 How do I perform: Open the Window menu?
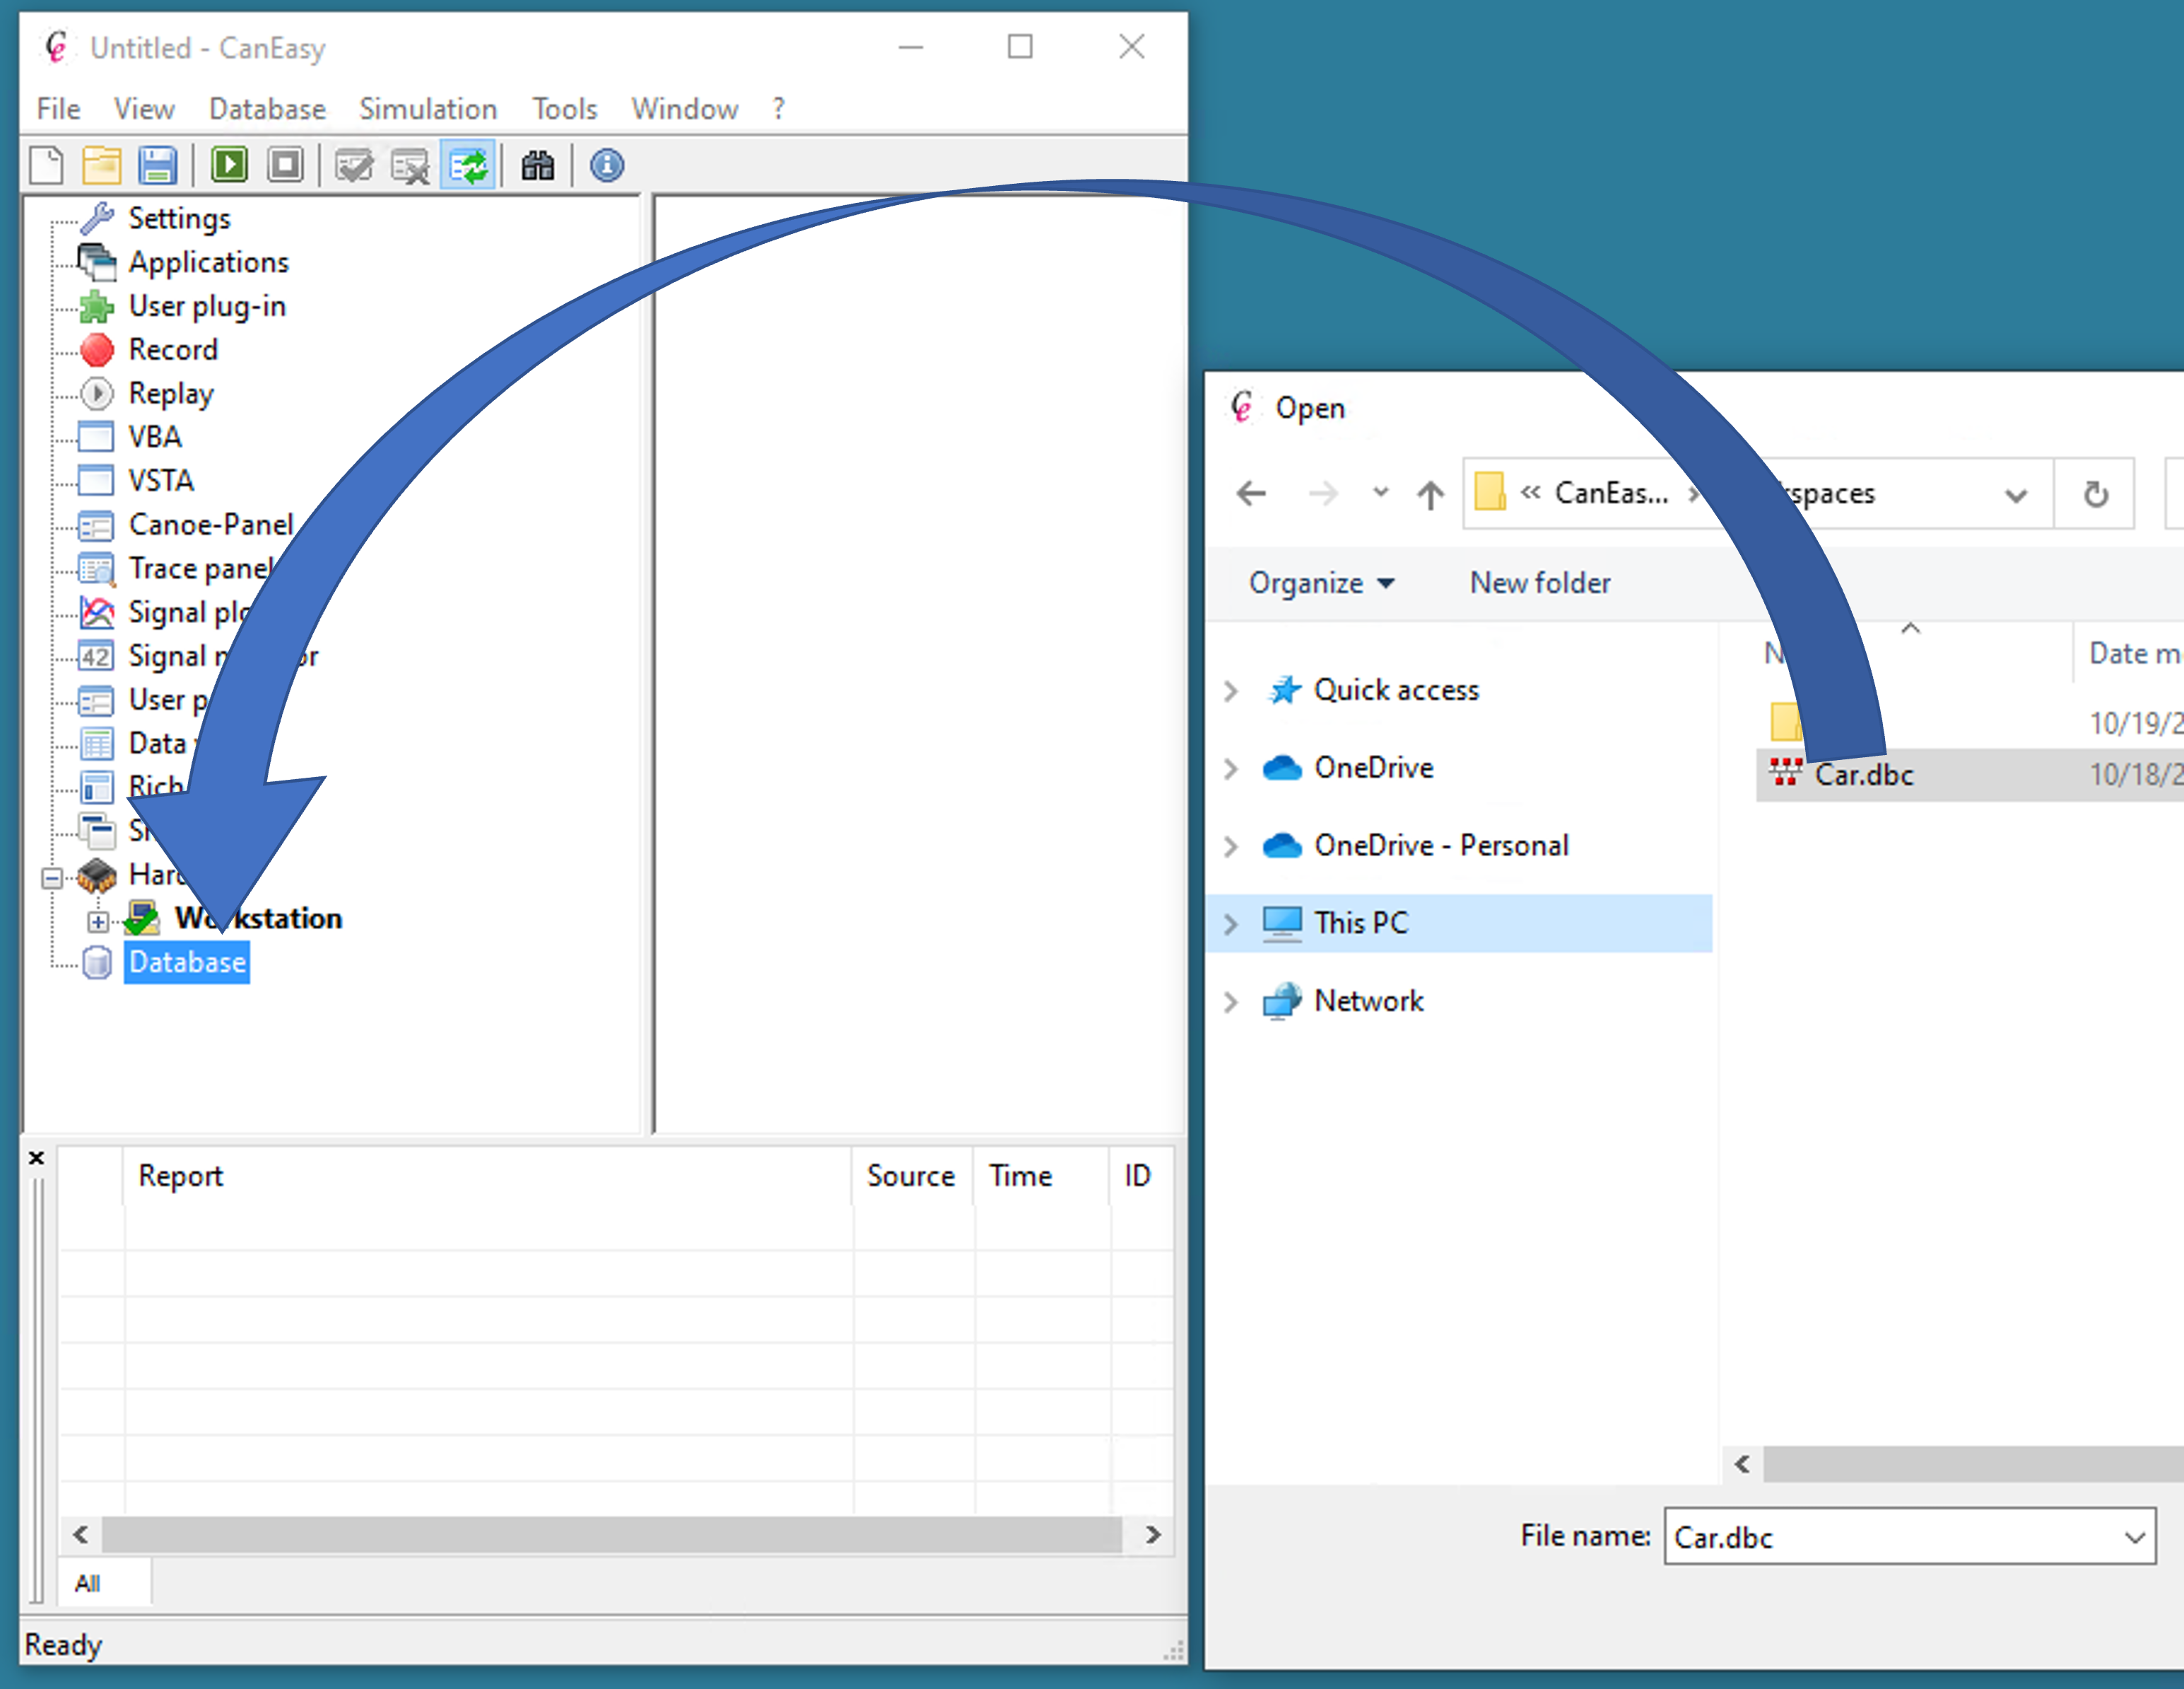click(684, 109)
